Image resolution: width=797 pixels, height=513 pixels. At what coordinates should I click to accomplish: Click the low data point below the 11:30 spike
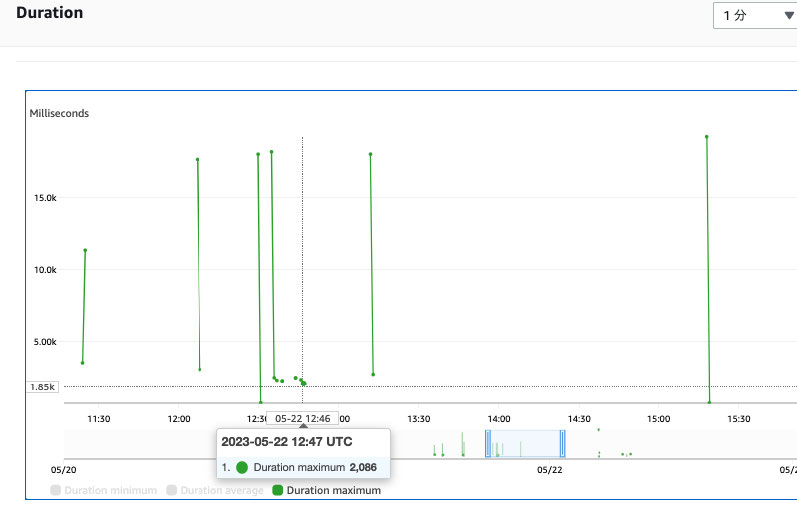[82, 363]
